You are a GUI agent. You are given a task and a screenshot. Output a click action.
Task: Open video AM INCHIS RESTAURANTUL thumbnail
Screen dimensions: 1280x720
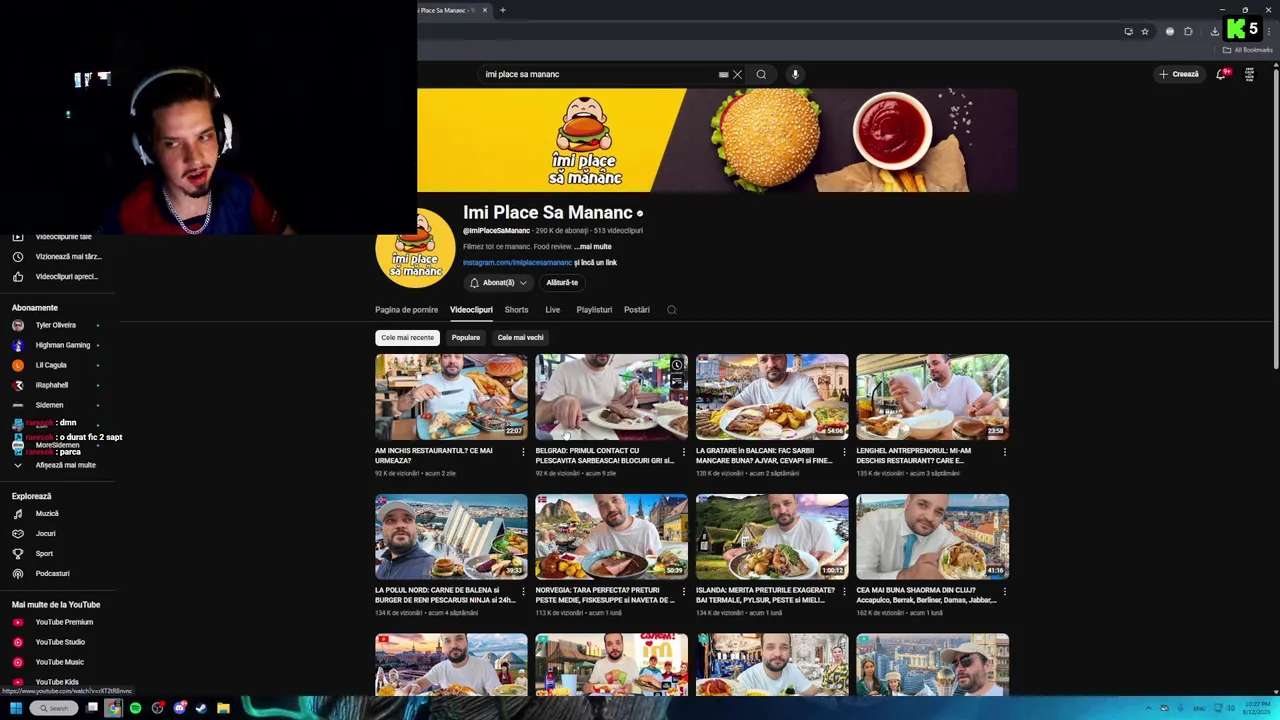coord(451,397)
